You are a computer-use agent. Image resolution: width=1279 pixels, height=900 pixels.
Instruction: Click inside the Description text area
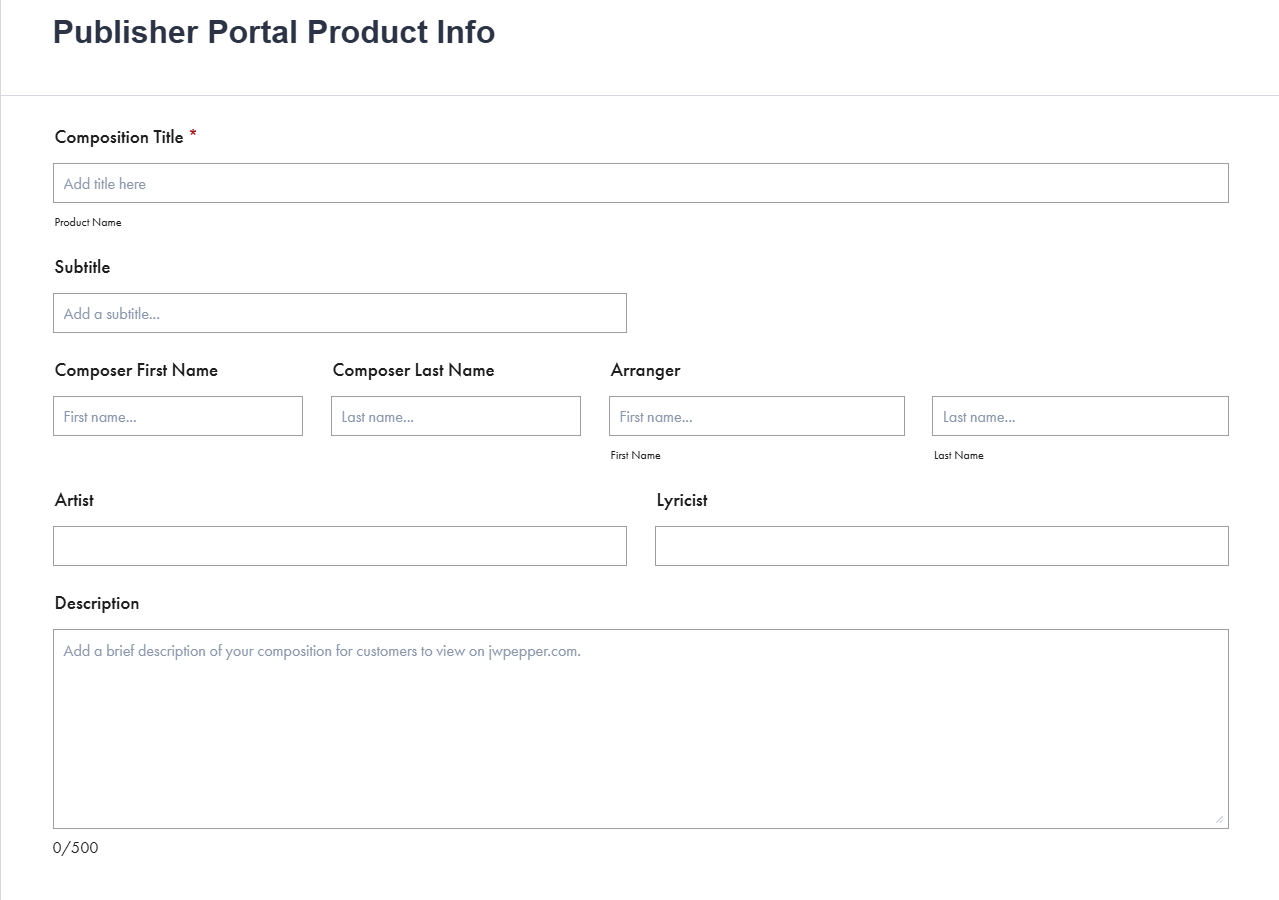[640, 728]
